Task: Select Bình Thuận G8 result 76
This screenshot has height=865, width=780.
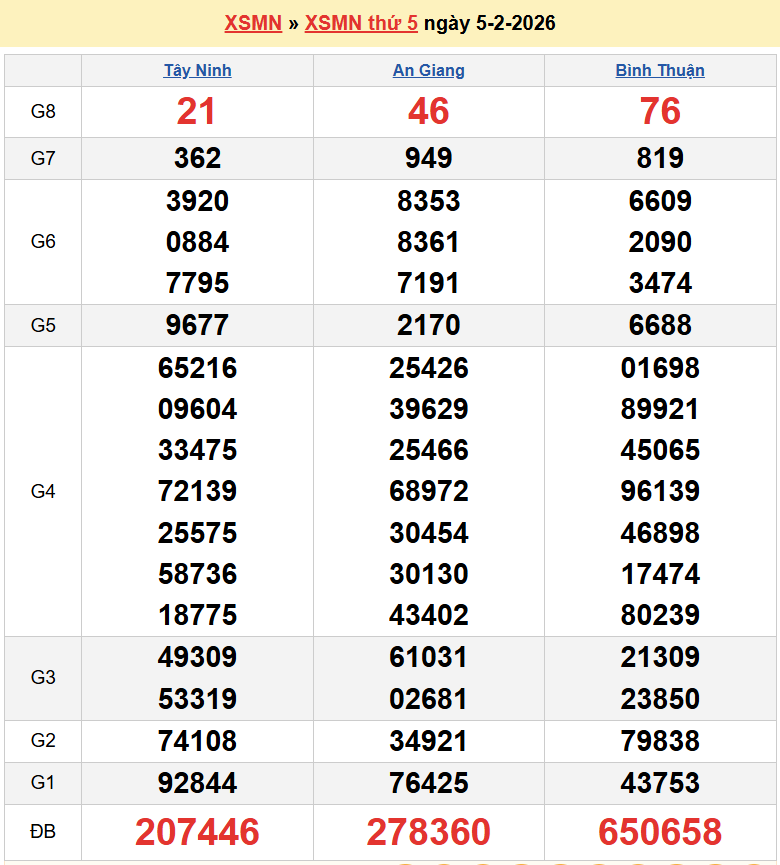Action: [x=660, y=112]
